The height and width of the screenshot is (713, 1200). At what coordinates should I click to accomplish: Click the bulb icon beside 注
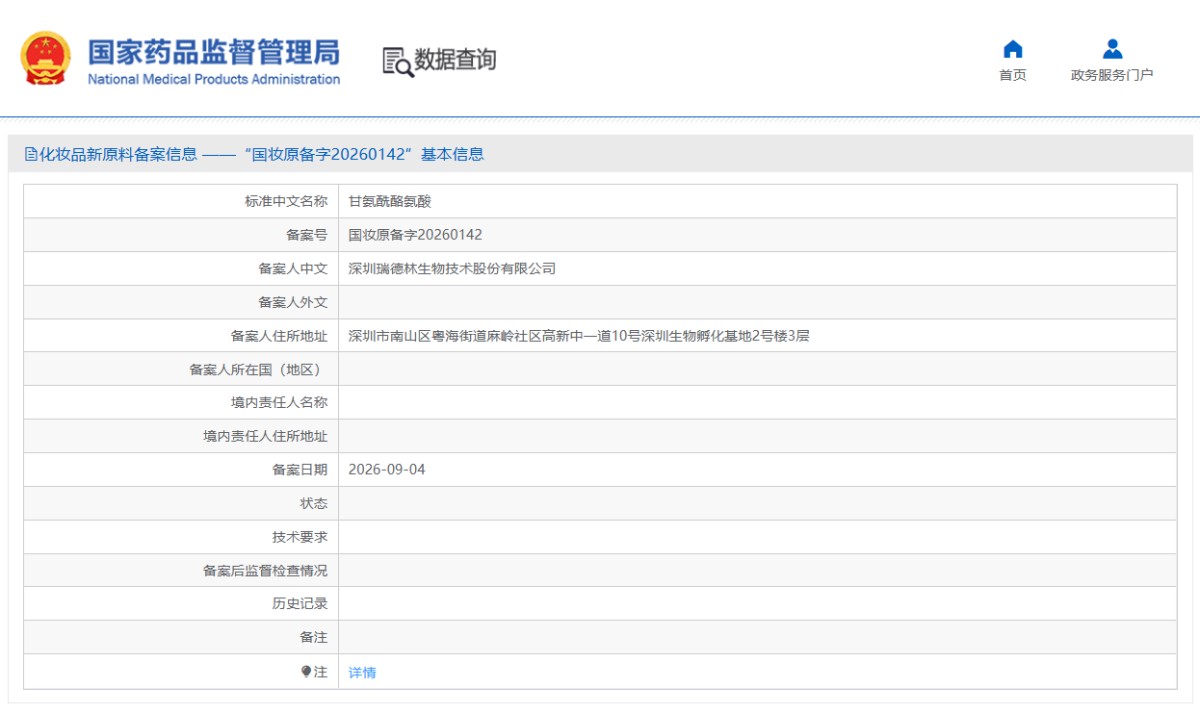coord(306,672)
